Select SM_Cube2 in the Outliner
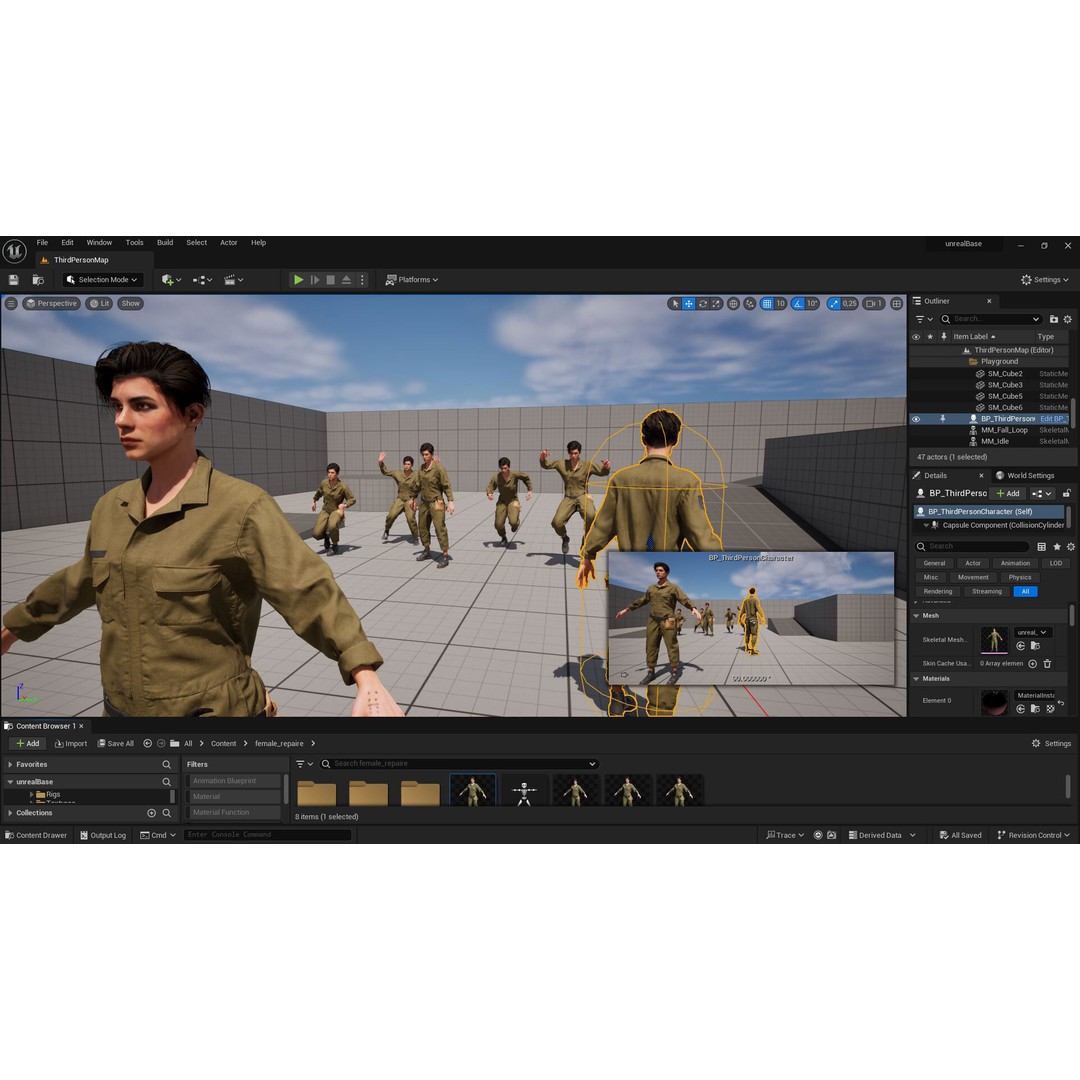This screenshot has width=1080, height=1080. (1005, 373)
